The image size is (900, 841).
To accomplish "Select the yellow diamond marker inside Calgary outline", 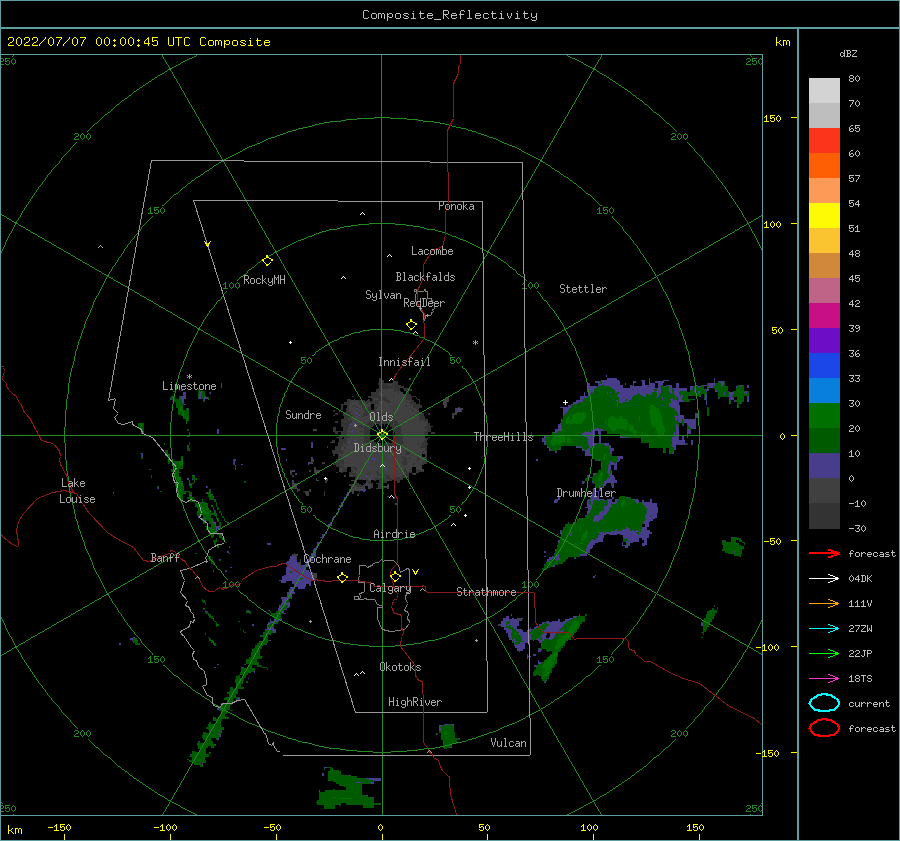I will (395, 576).
